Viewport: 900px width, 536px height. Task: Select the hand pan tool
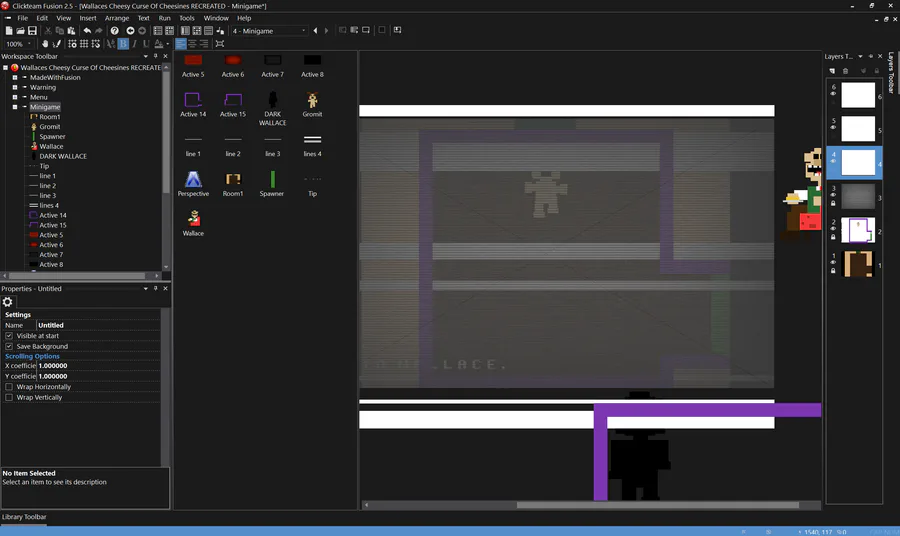pyautogui.click(x=45, y=44)
